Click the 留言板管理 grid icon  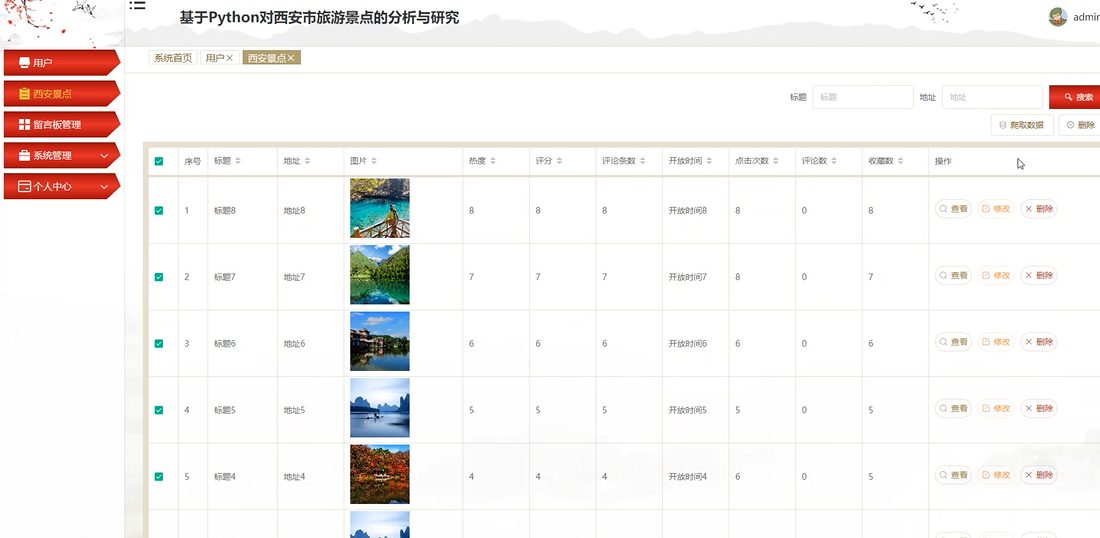click(x=25, y=124)
